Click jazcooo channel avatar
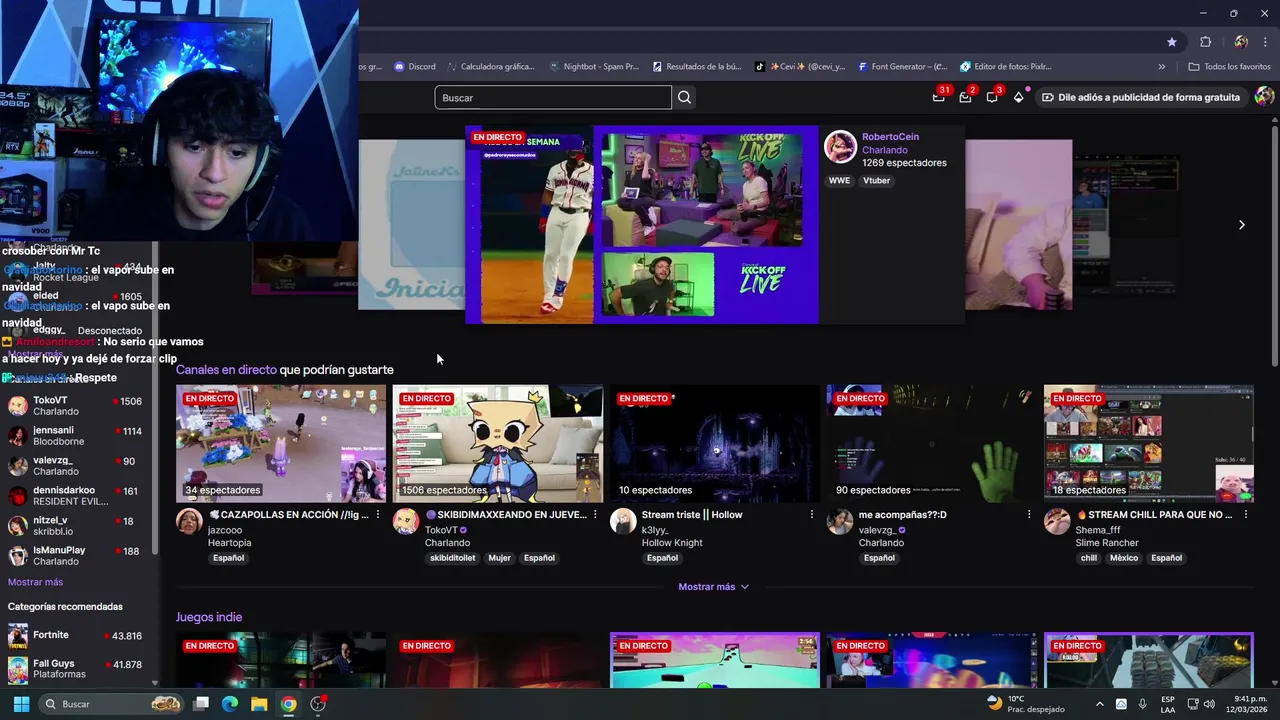Screen dimensions: 1280x720 189,521
